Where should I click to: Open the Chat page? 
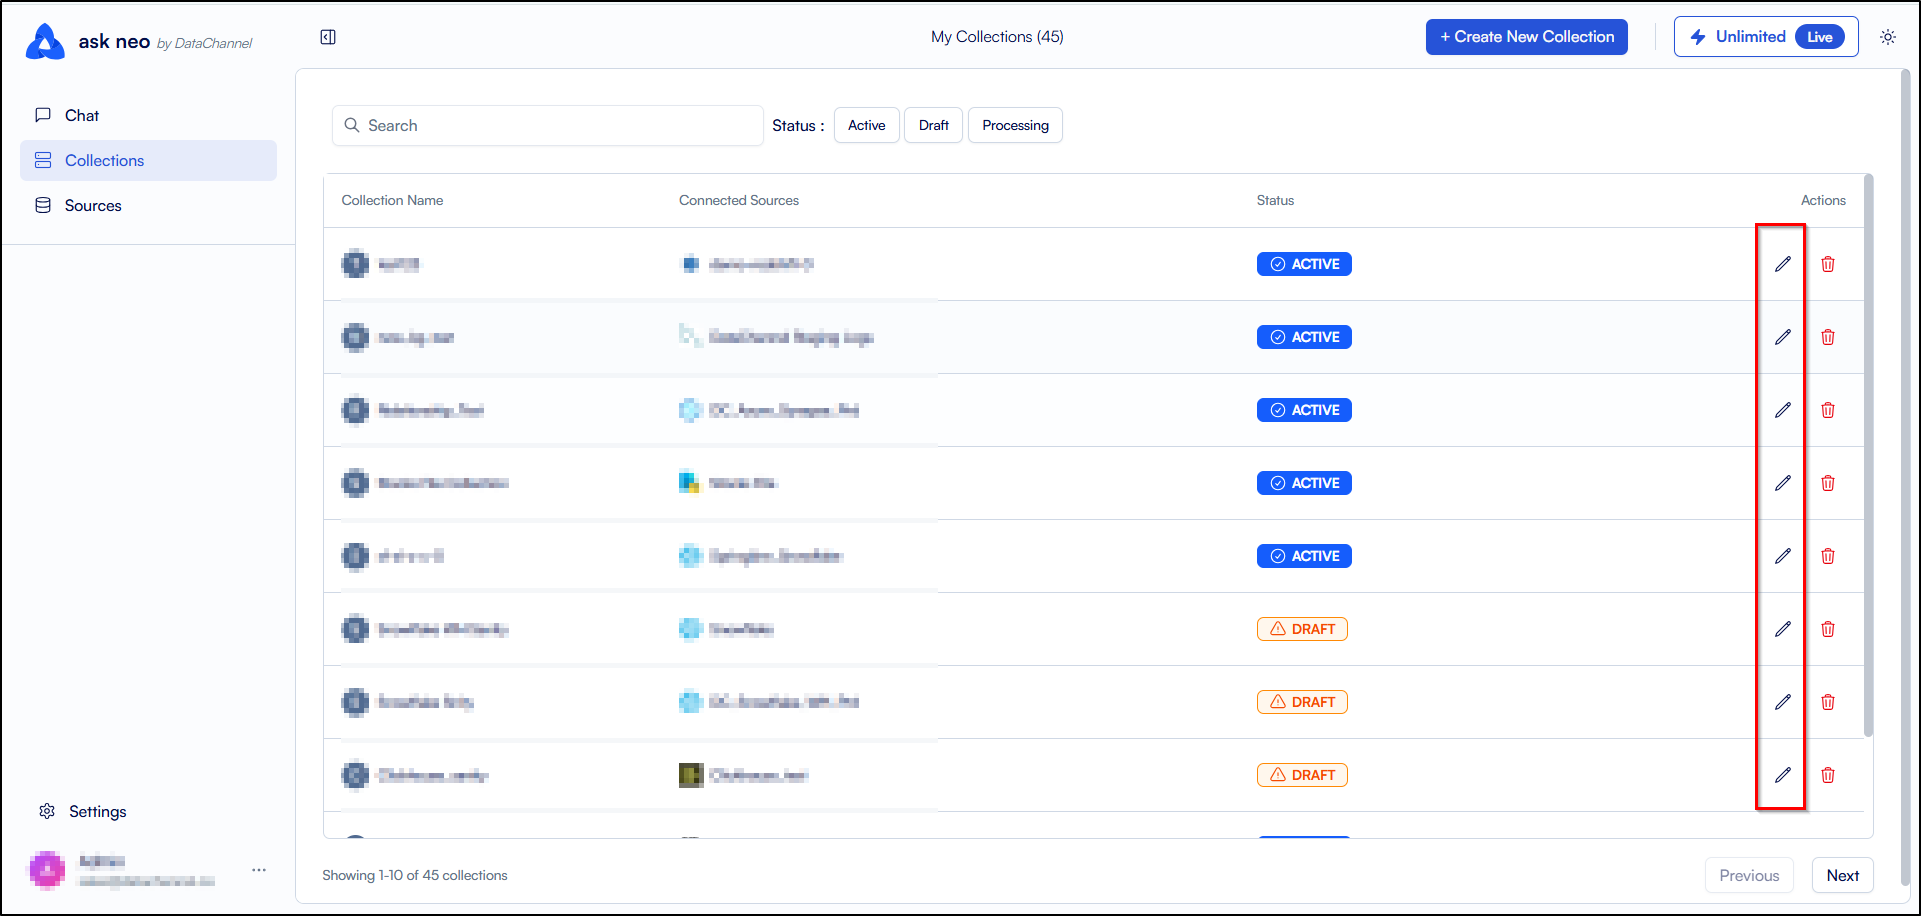(148, 115)
